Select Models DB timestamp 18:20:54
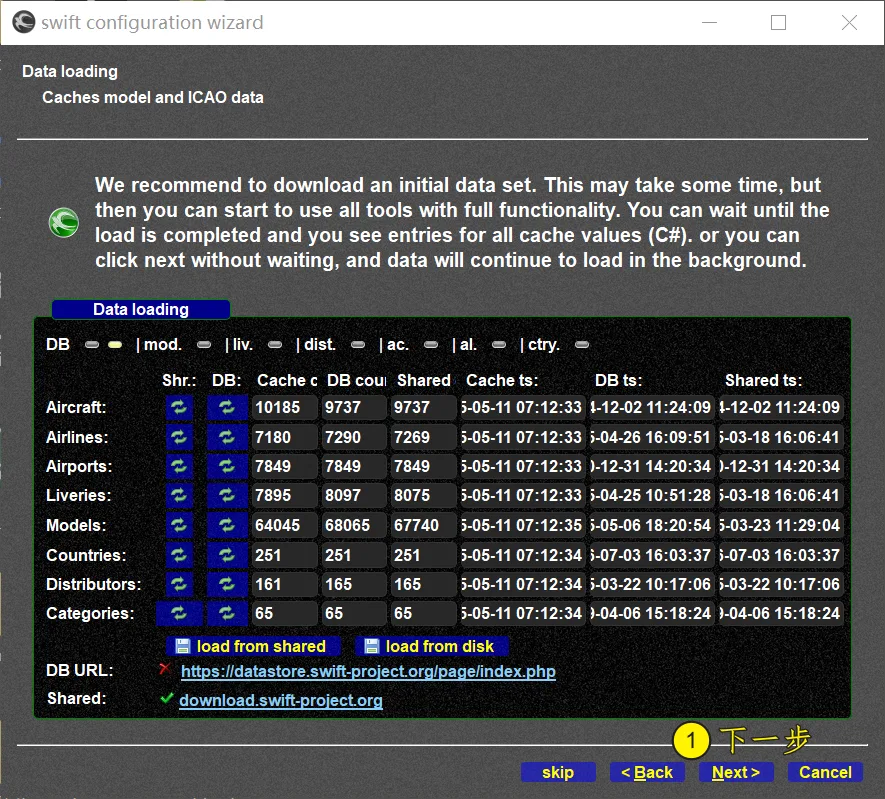This screenshot has height=799, width=885. 651,525
